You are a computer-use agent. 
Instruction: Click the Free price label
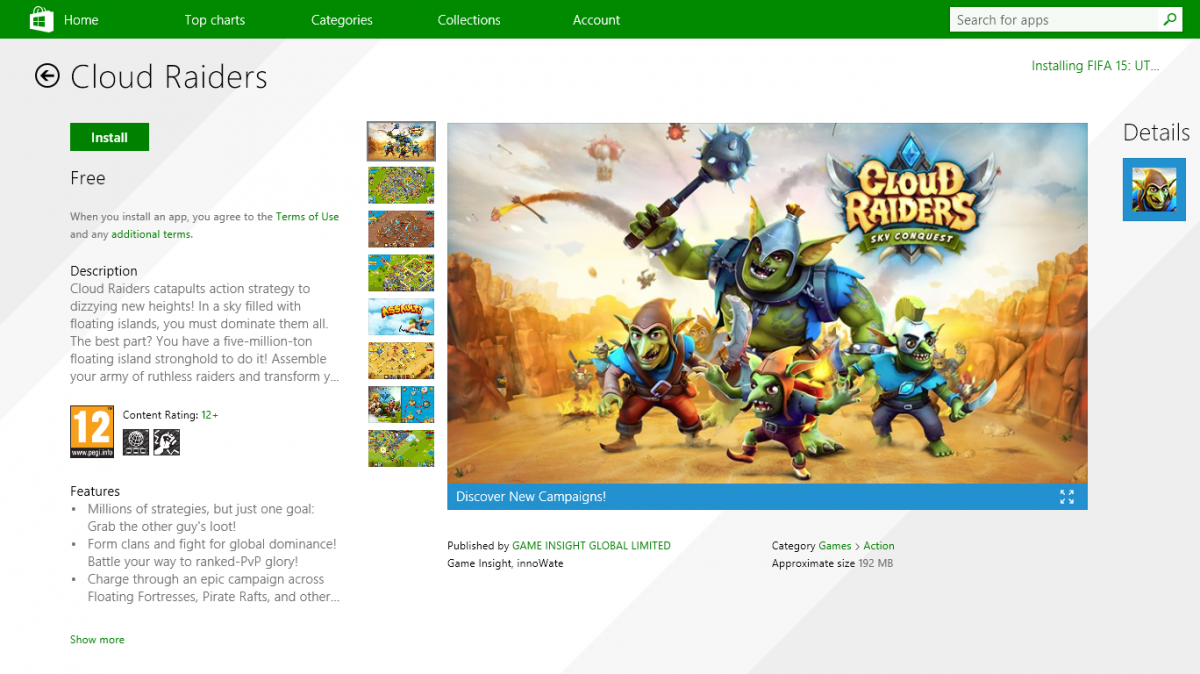tap(88, 178)
